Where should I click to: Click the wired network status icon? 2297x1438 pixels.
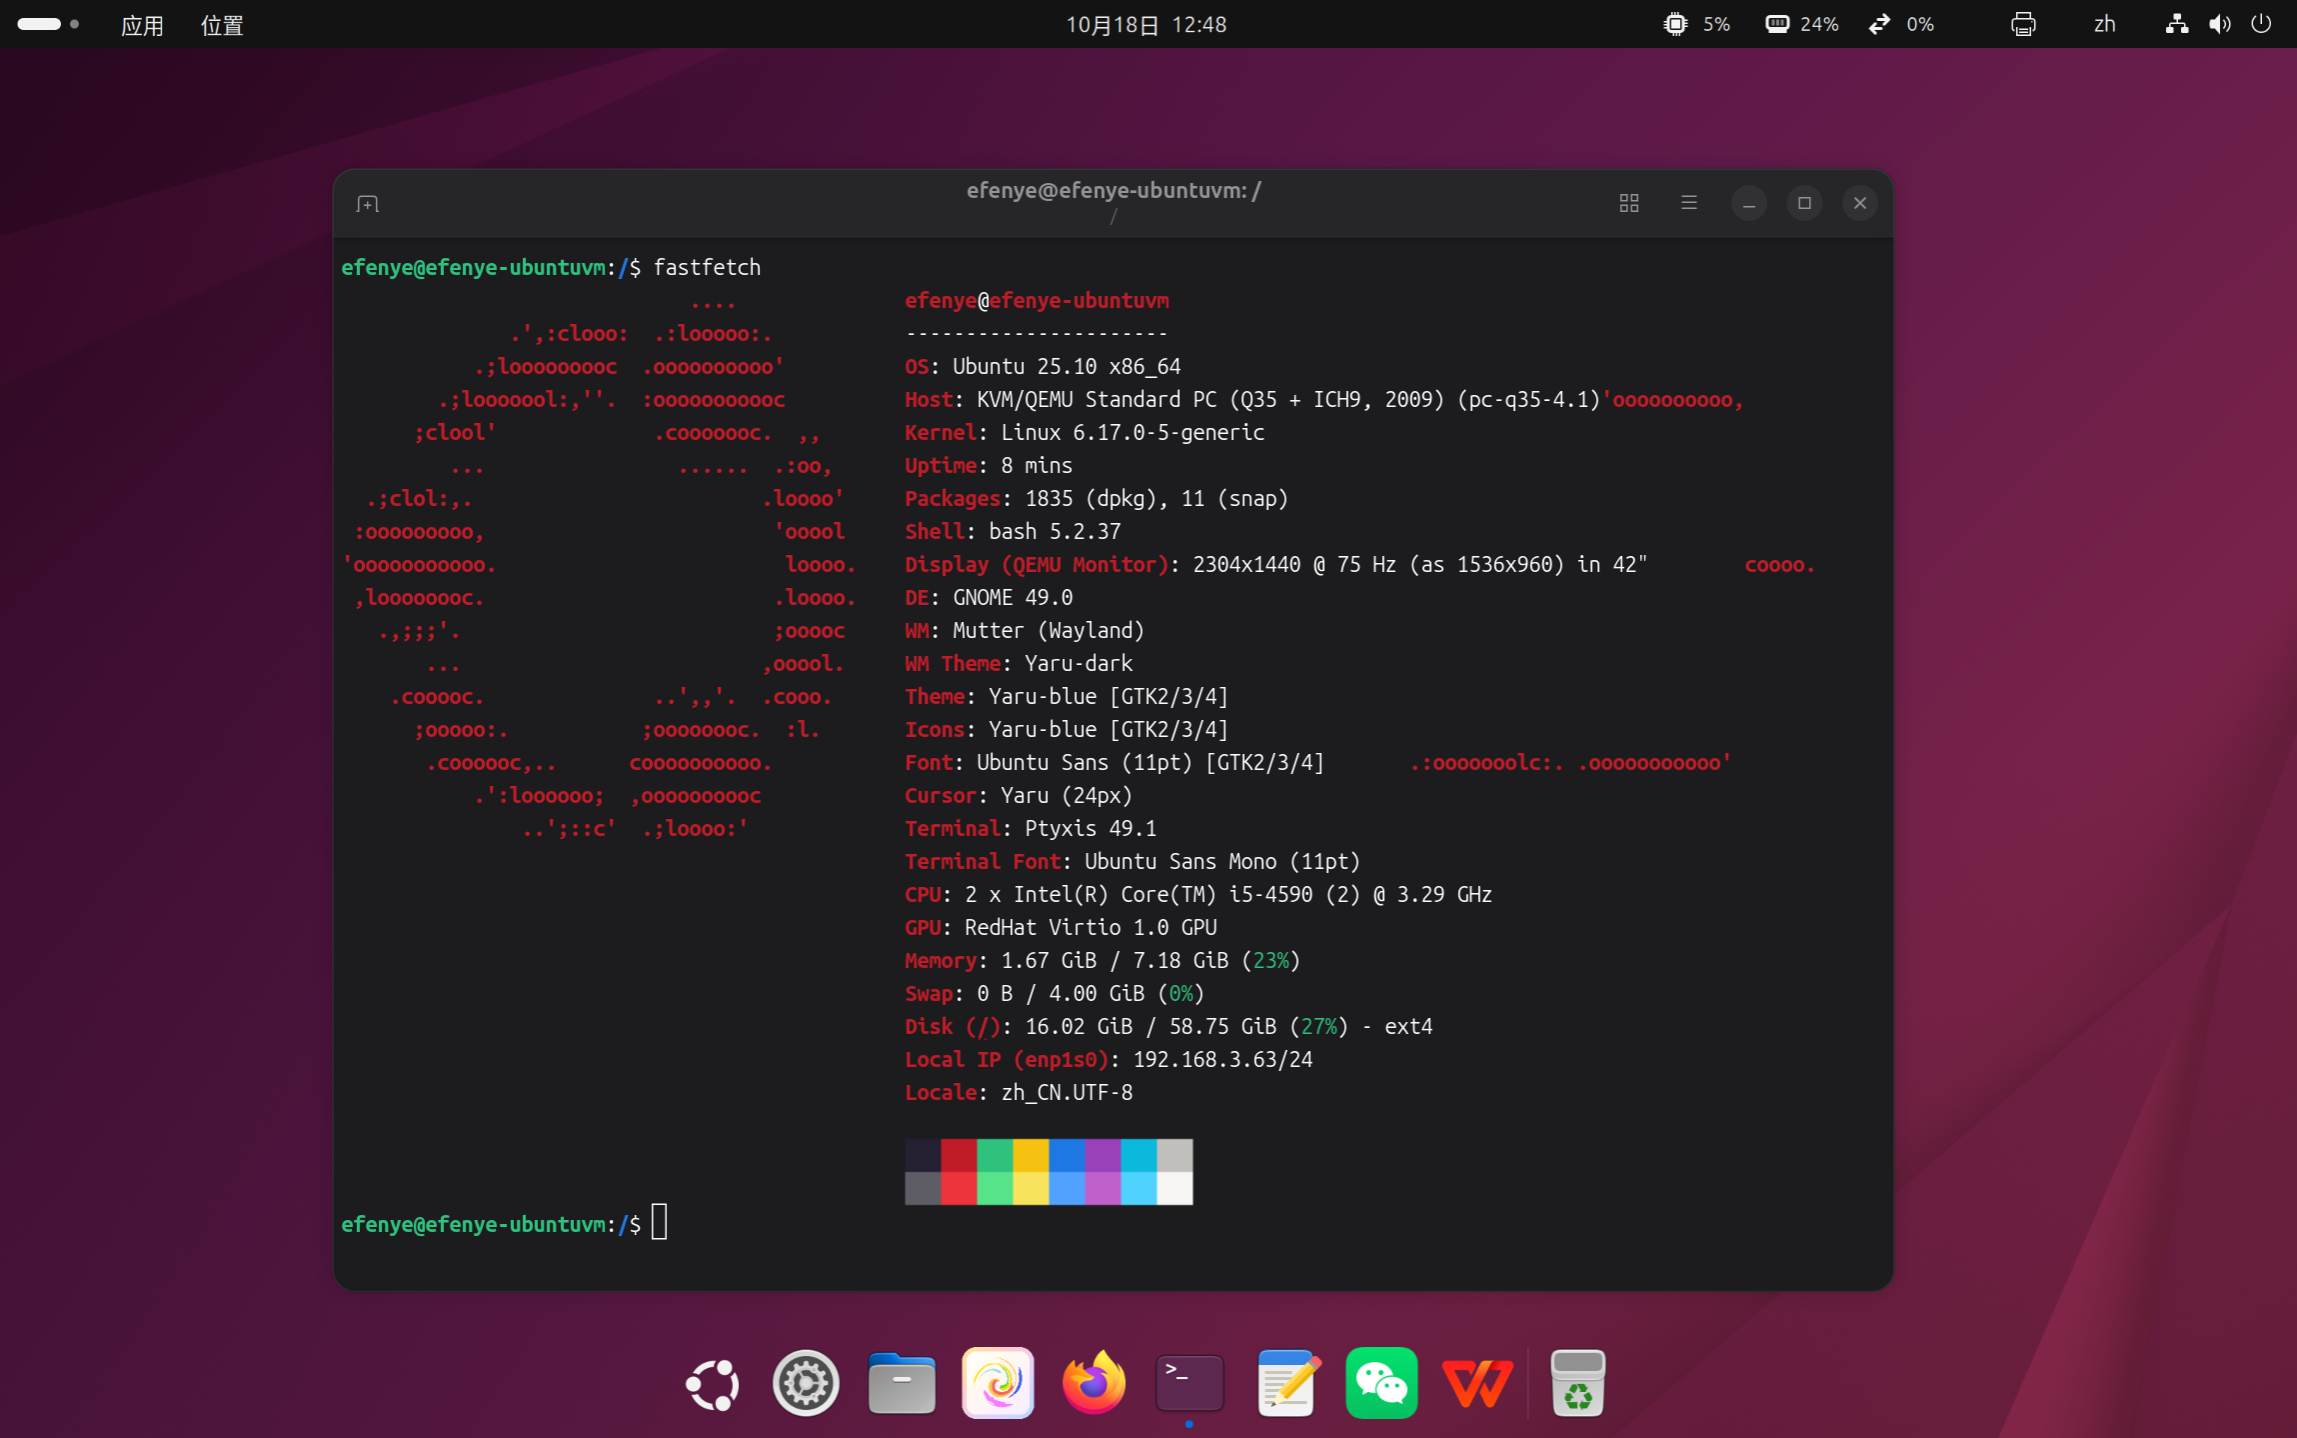click(x=2177, y=24)
